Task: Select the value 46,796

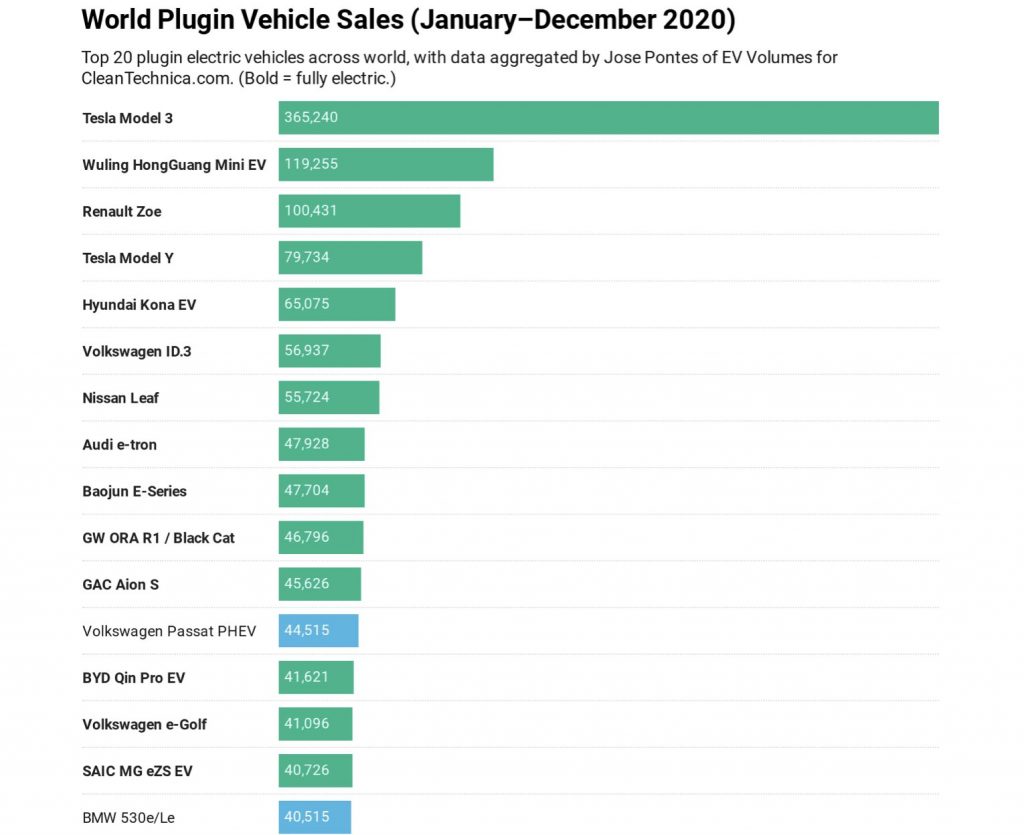Action: 306,537
